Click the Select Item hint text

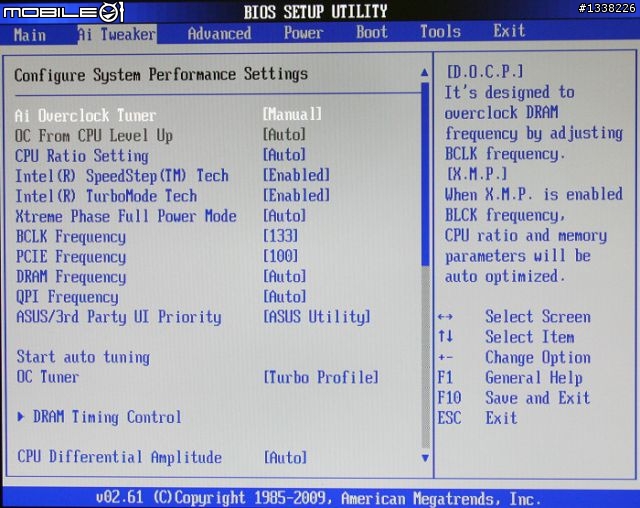click(529, 337)
